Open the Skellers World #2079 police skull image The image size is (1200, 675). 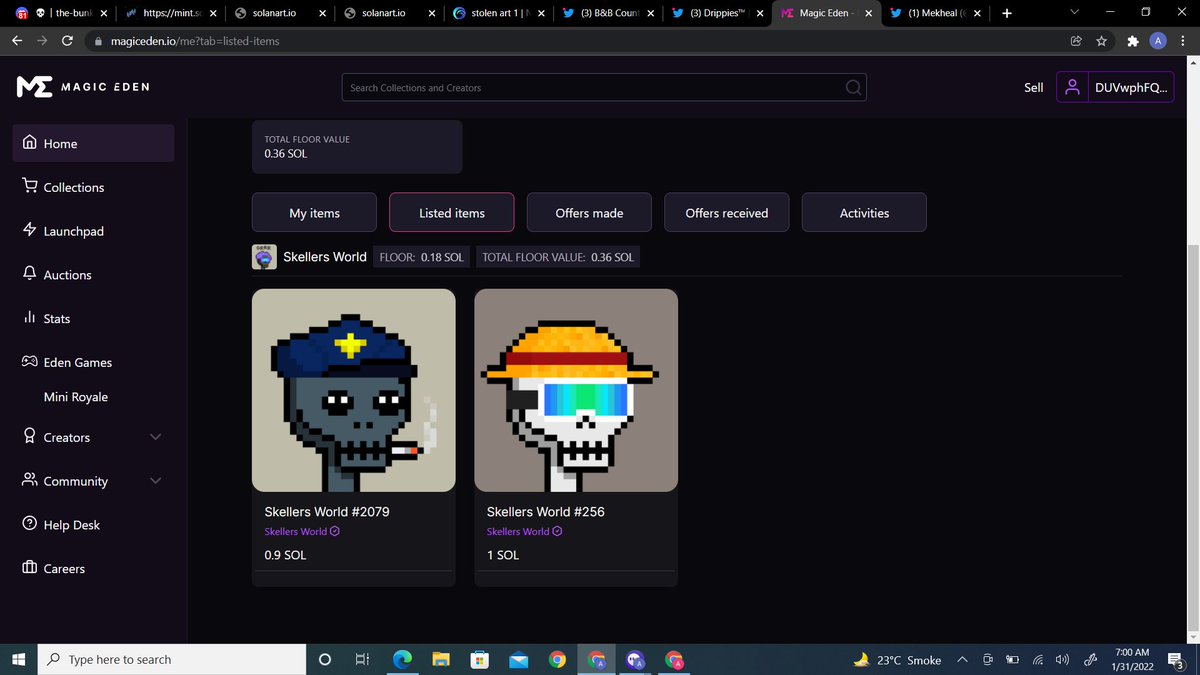tap(353, 390)
